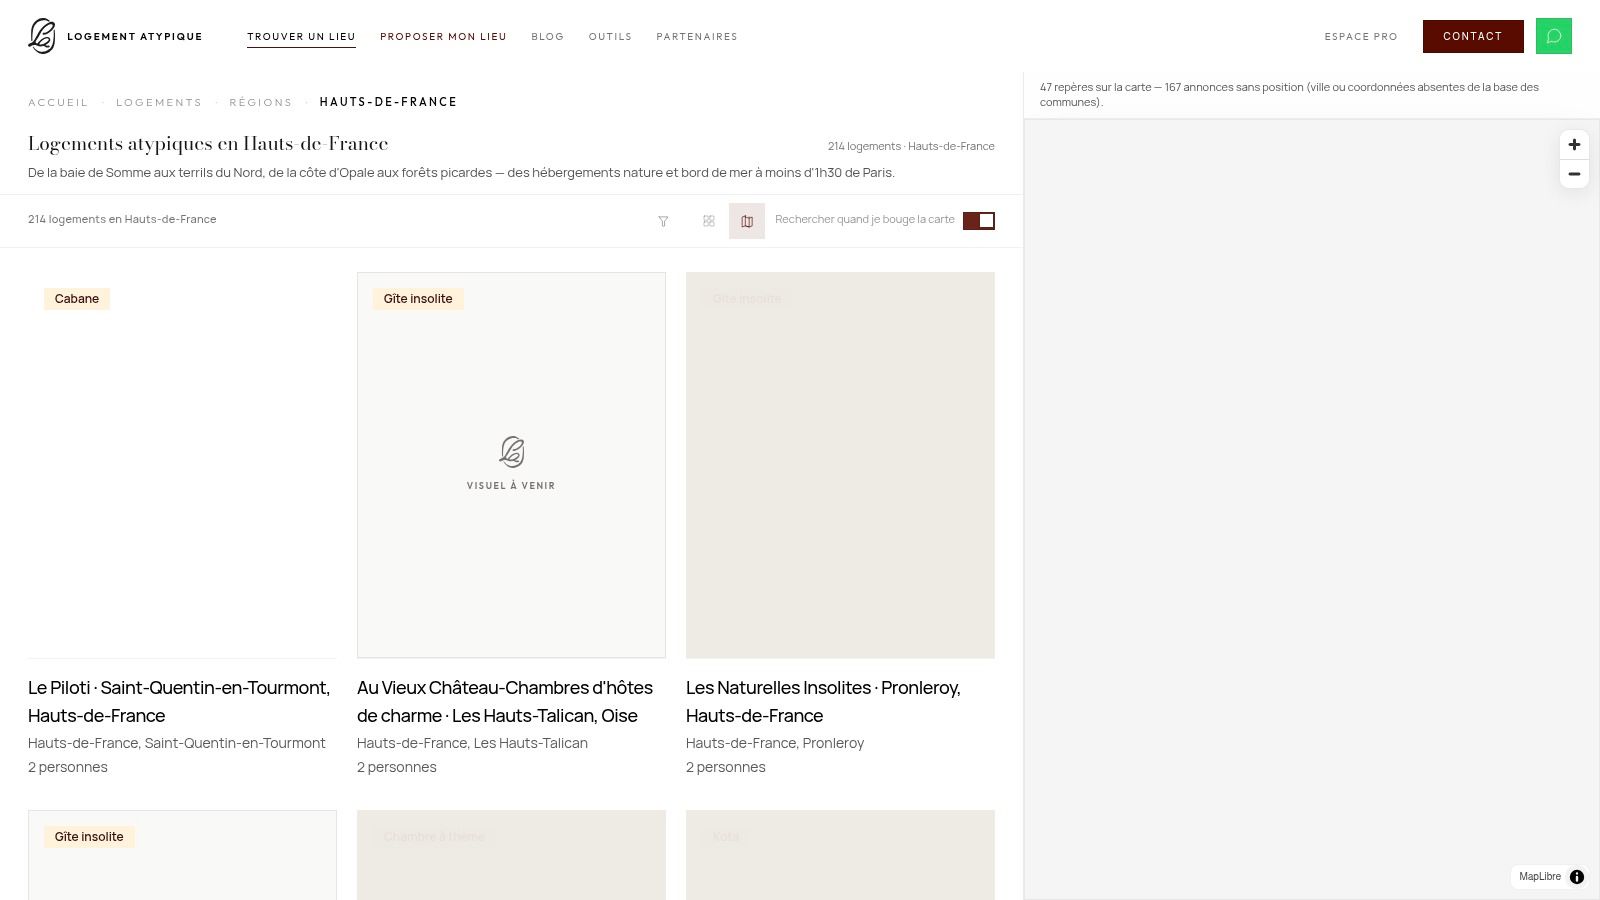This screenshot has height=900, width=1600.
Task: Click the Contact button
Action: pos(1473,36)
